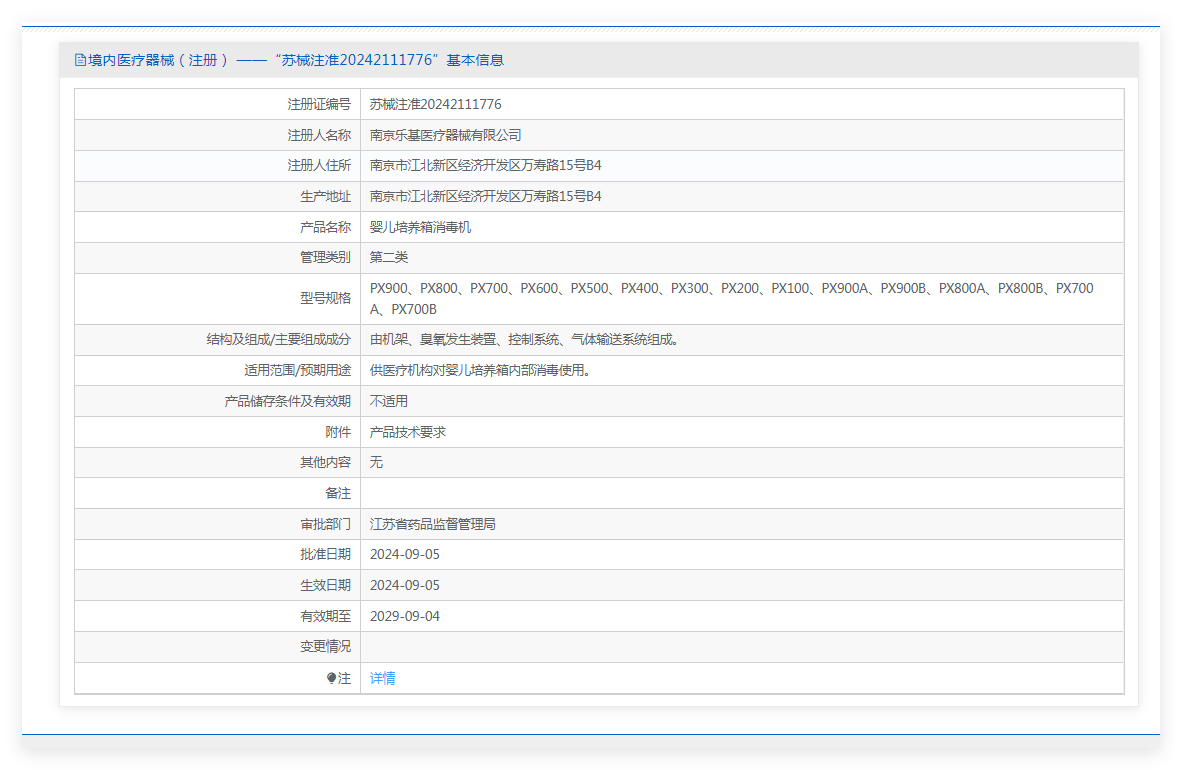
Task: Click the storage condition value 不适用
Action: pyautogui.click(x=388, y=401)
